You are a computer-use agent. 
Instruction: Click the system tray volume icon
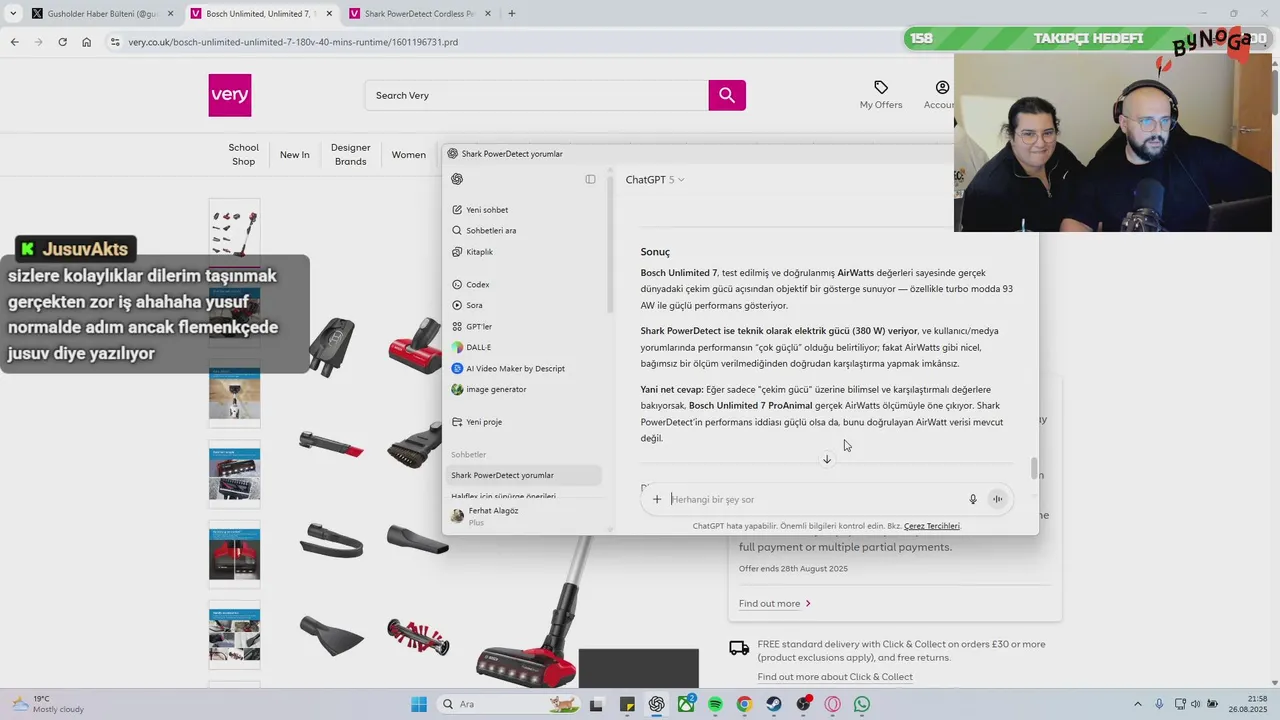coord(1196,704)
